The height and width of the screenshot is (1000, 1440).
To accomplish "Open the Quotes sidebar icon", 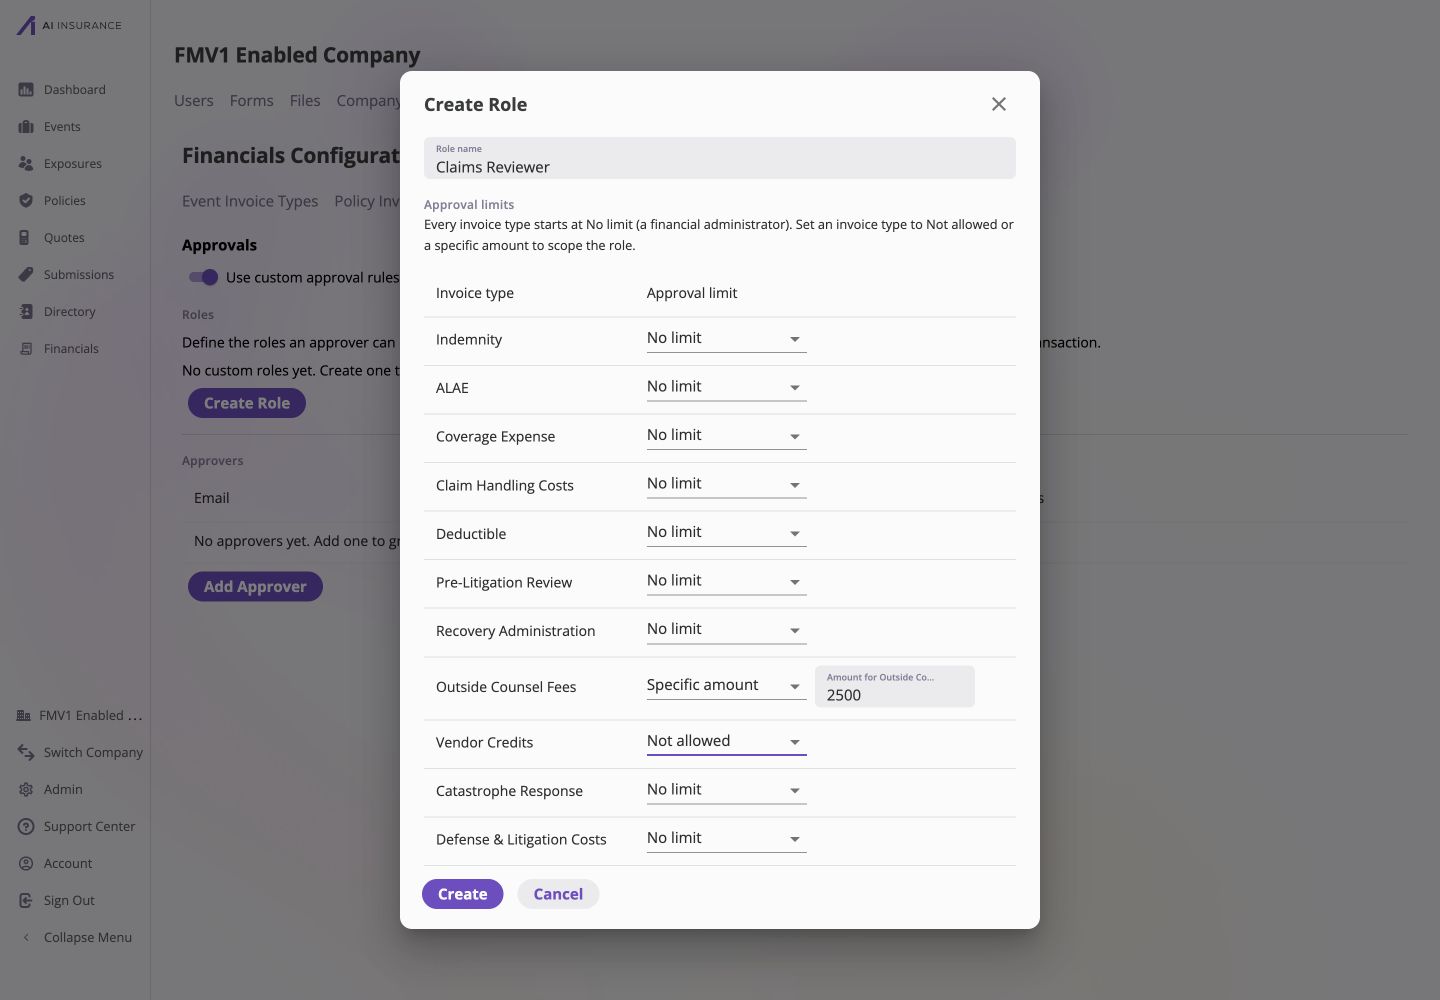I will click(26, 238).
